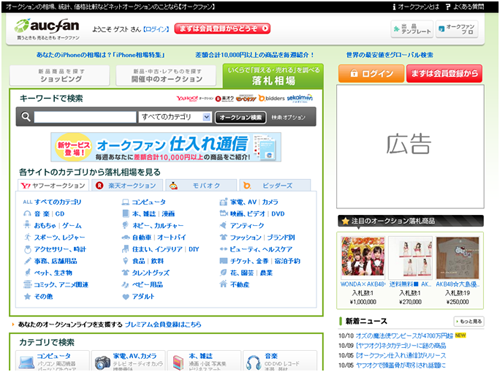Viewport: 500px width, 372px height.
Task: Click the もっと見る news button
Action: pos(469,321)
